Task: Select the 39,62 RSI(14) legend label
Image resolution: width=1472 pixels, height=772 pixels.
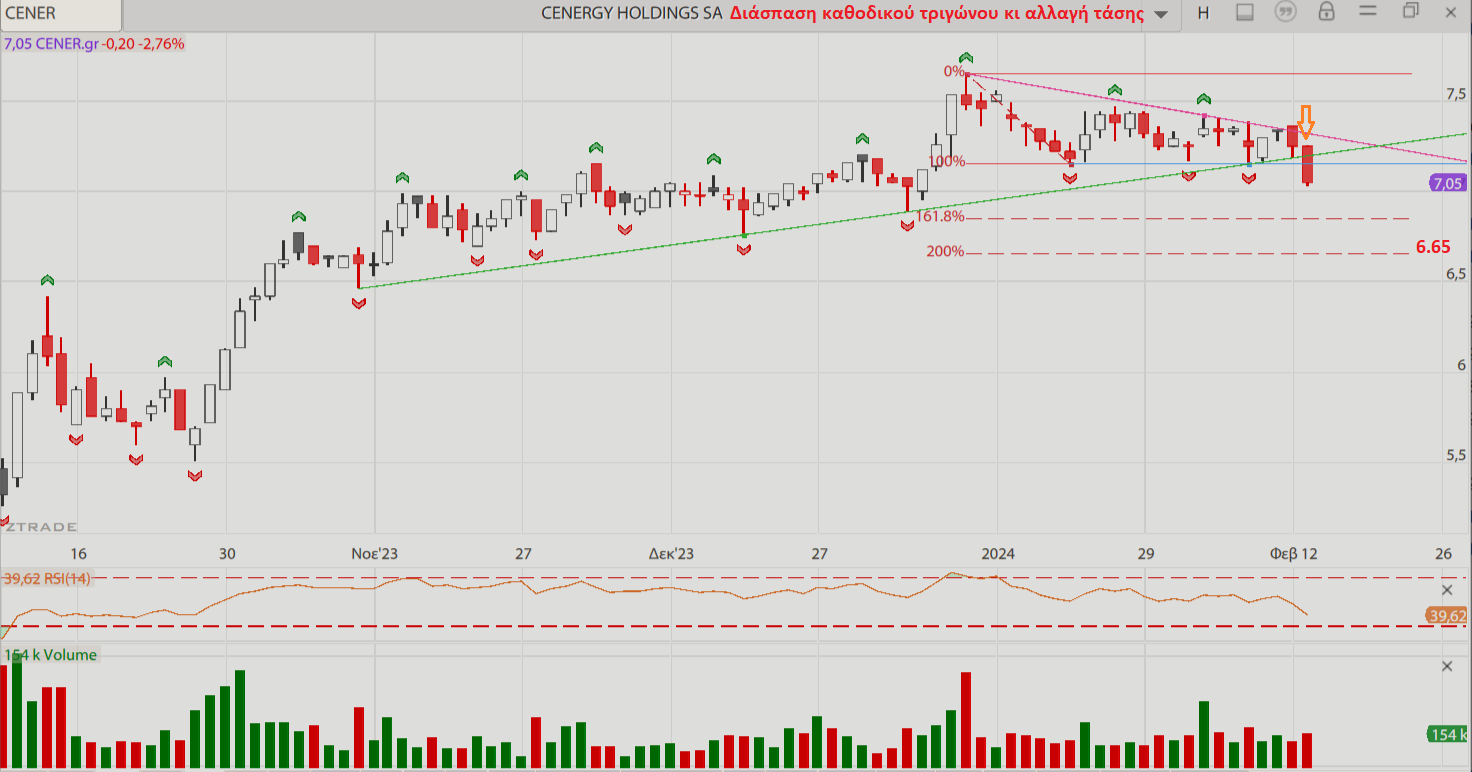Action: pos(47,578)
